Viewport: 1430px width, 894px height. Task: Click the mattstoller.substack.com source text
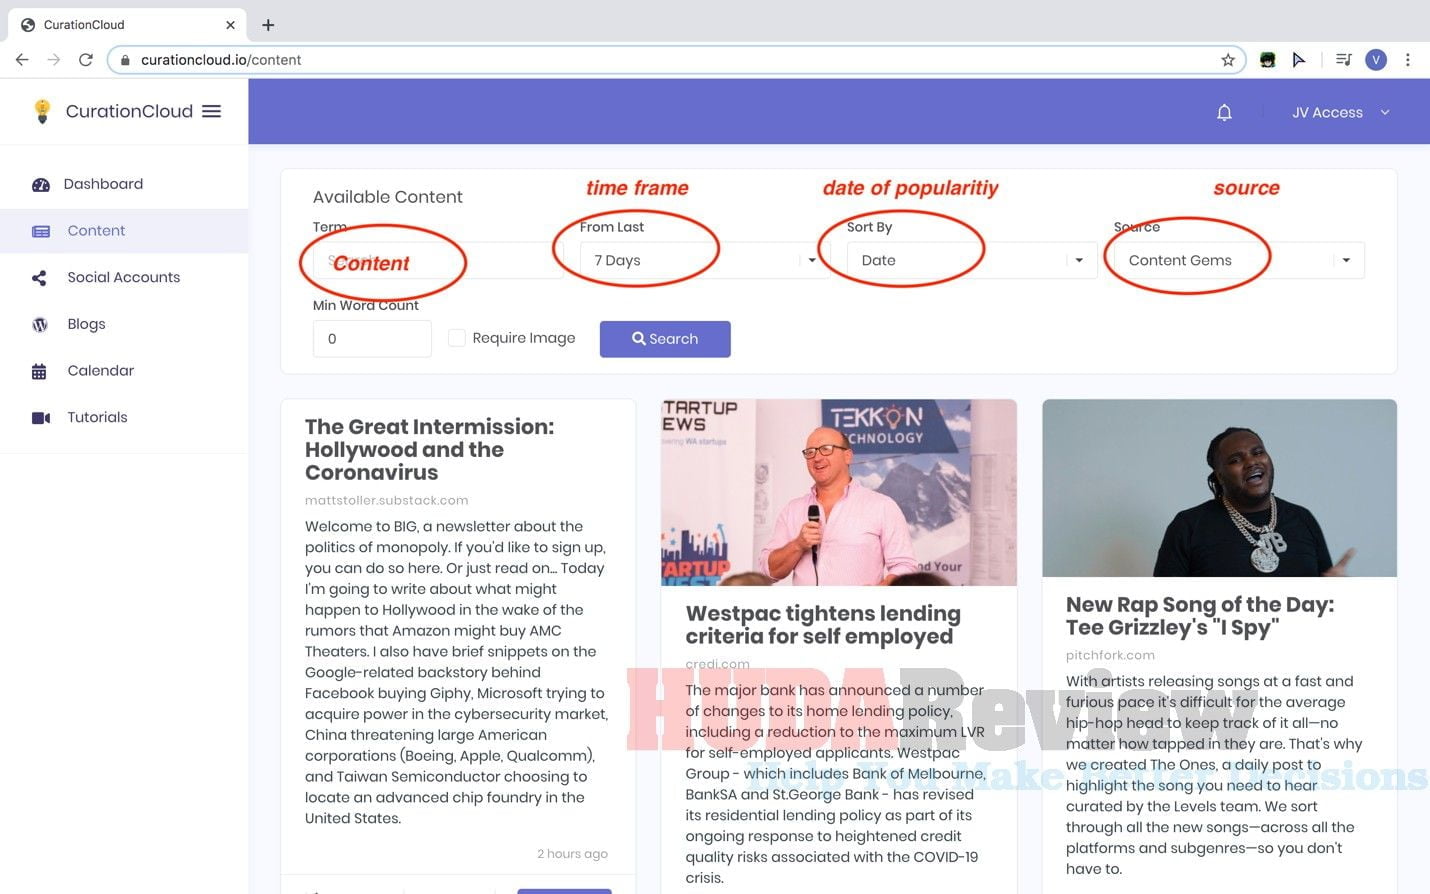[386, 500]
